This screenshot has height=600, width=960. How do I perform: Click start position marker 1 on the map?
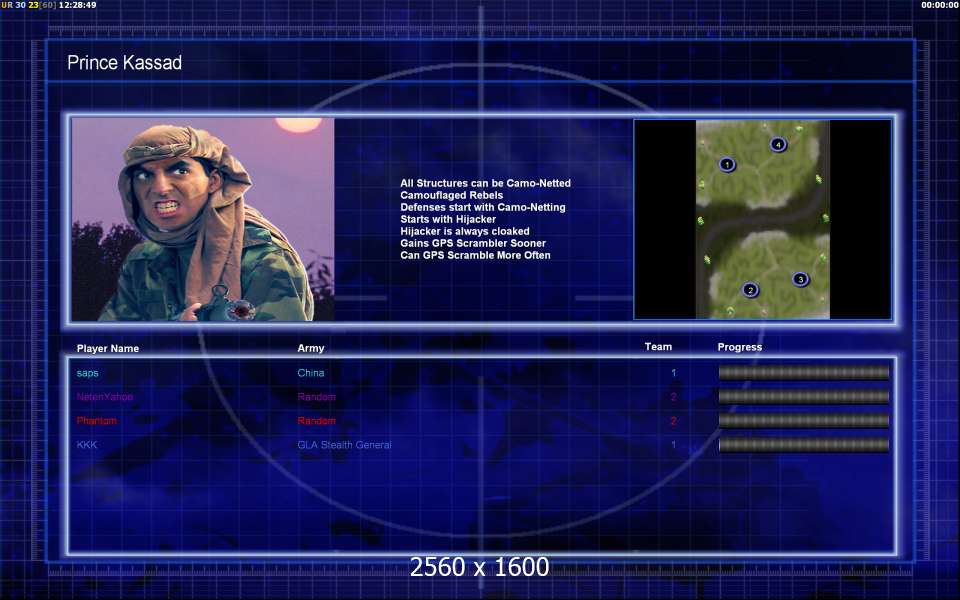[727, 164]
